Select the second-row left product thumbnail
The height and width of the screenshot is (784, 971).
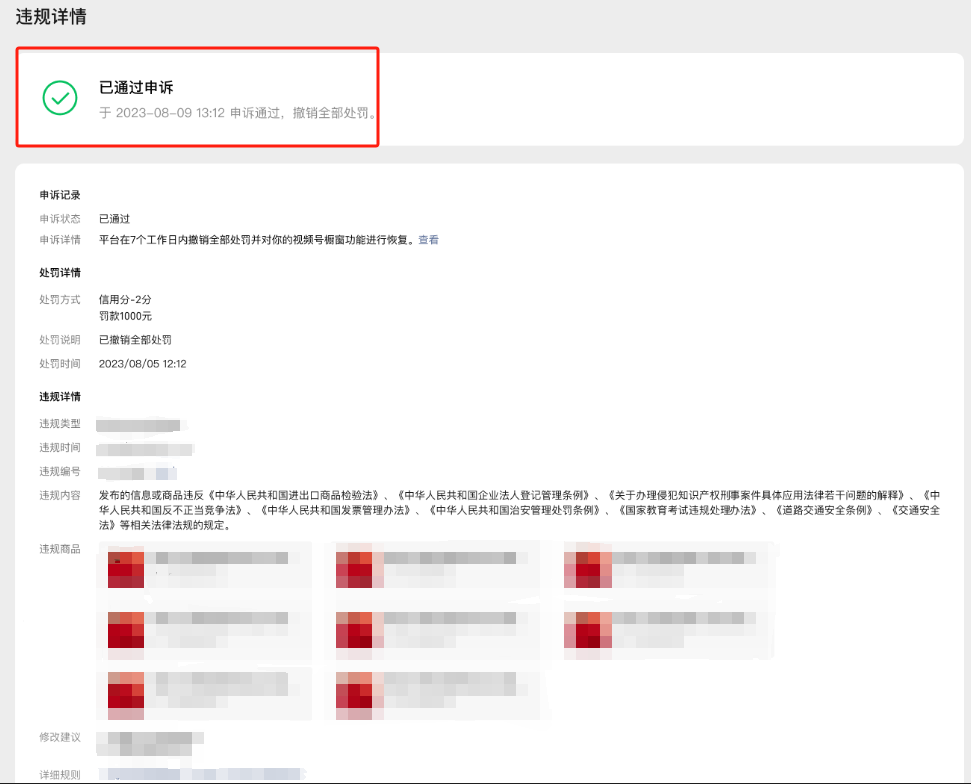[x=126, y=630]
